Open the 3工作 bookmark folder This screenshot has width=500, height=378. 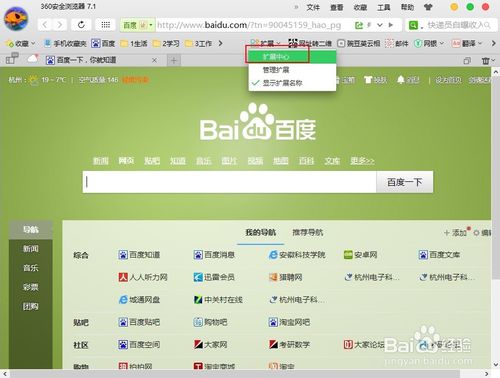coord(198,43)
